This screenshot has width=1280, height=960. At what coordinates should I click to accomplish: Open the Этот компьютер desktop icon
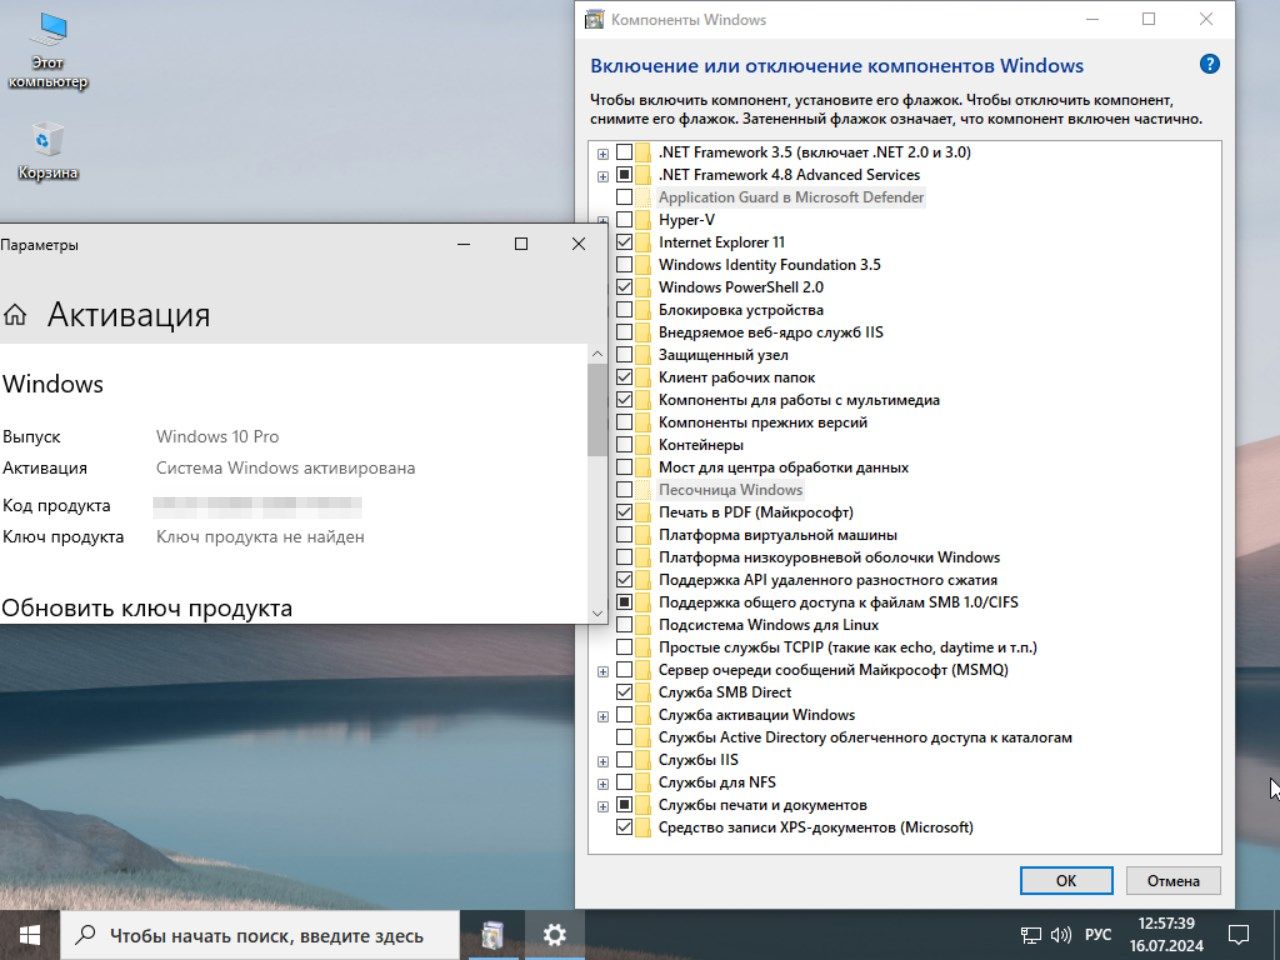click(x=47, y=51)
